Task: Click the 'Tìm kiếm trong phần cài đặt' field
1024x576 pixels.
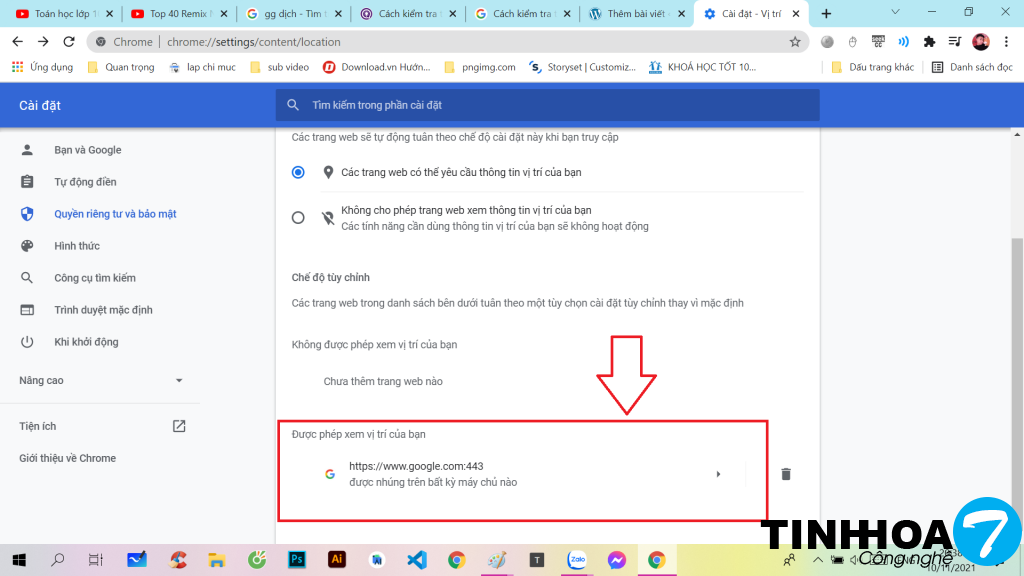Action: point(560,105)
